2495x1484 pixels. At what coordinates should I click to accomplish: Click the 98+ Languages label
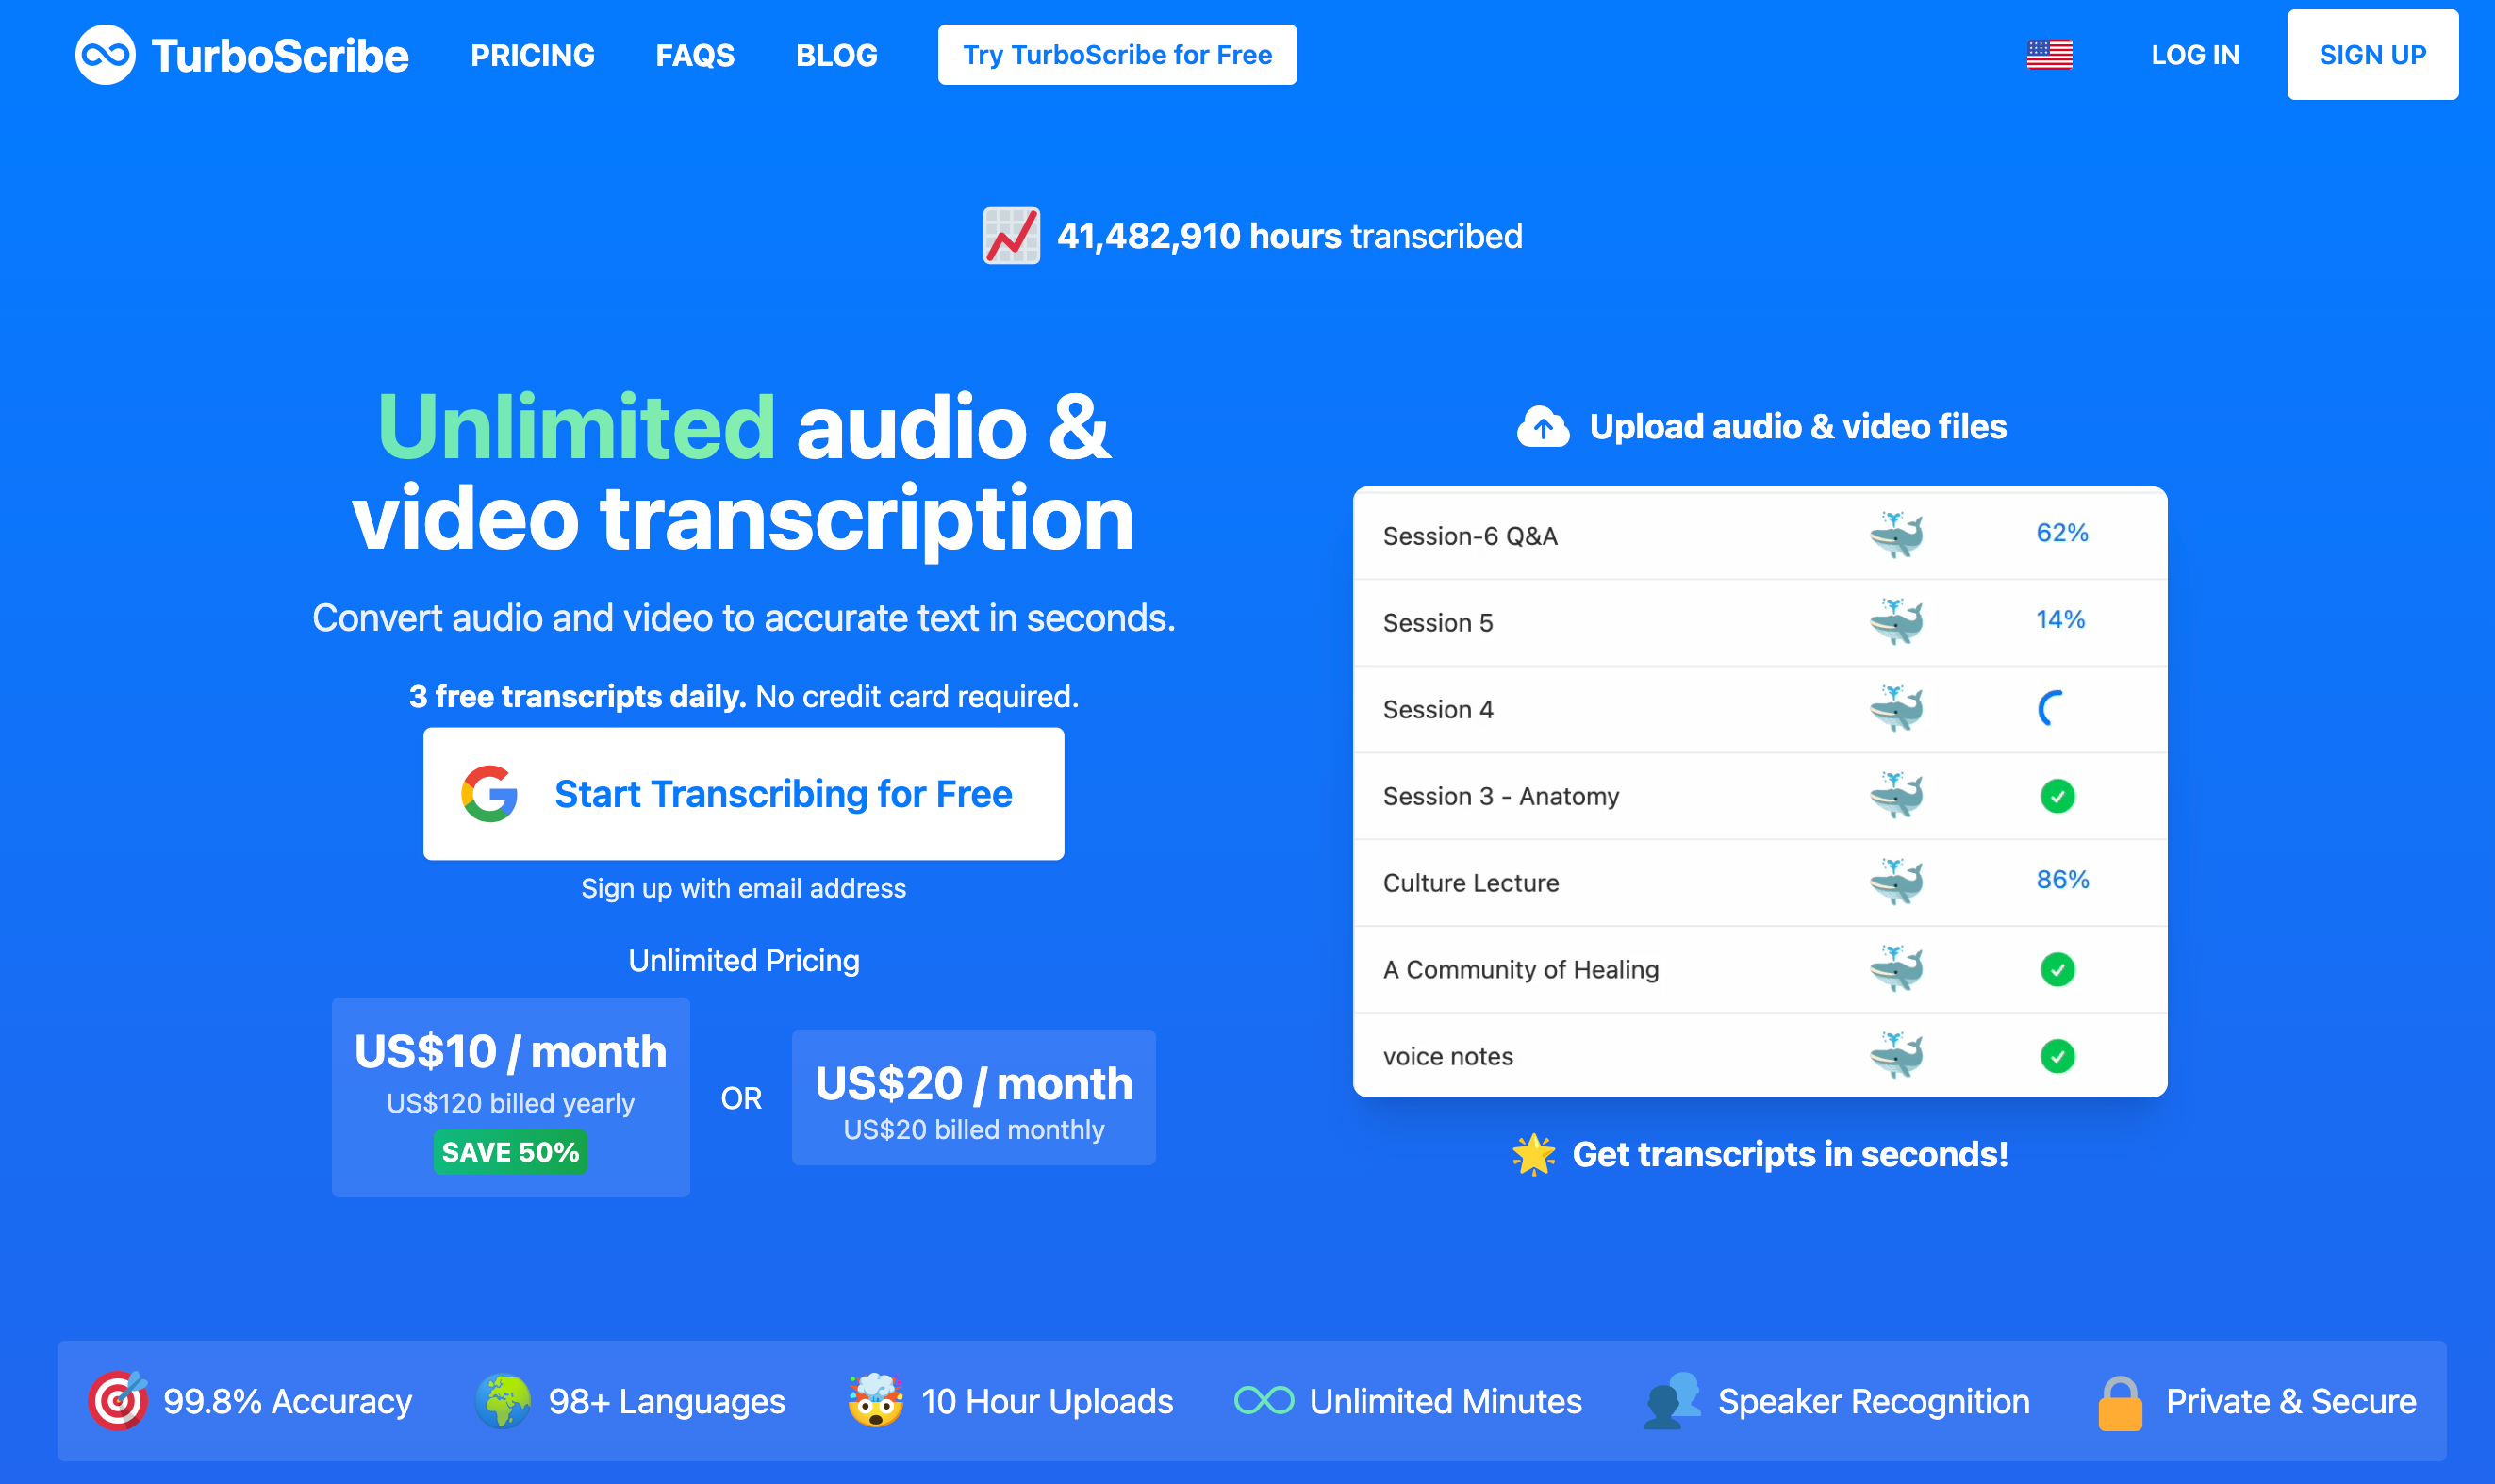(666, 1402)
